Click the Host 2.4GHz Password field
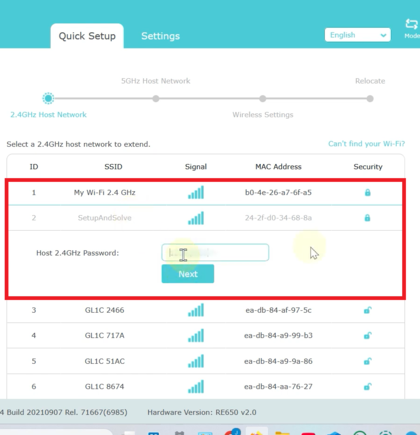Viewport: 420px width, 435px height. [215, 253]
